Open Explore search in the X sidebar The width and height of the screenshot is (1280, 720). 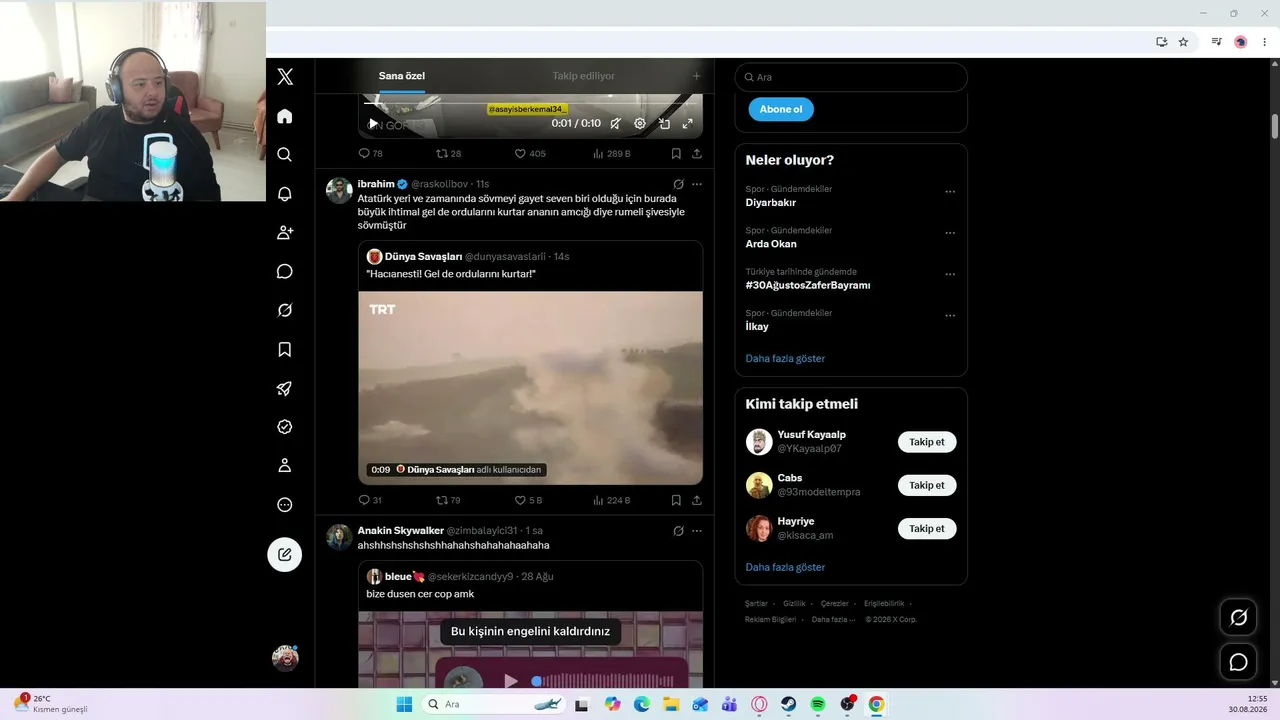click(285, 155)
